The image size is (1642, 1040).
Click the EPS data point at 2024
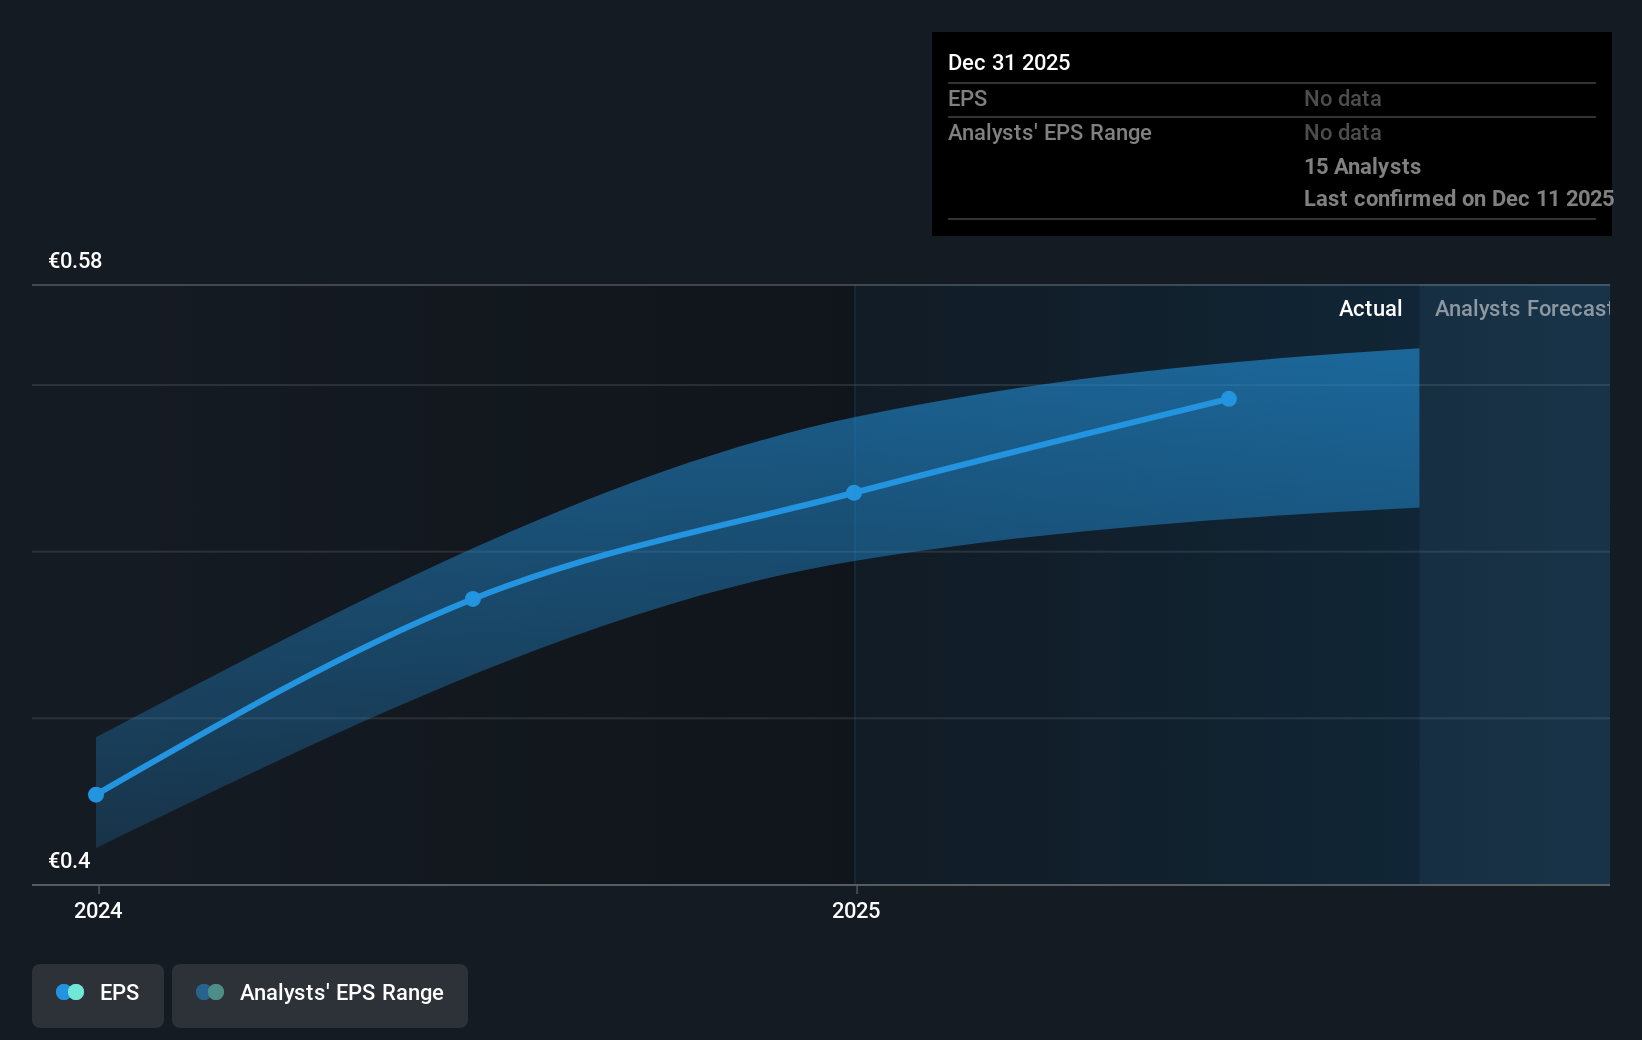tap(96, 795)
